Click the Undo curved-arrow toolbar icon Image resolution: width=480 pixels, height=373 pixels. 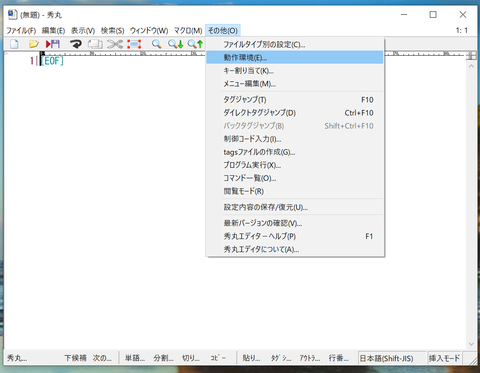coord(76,44)
